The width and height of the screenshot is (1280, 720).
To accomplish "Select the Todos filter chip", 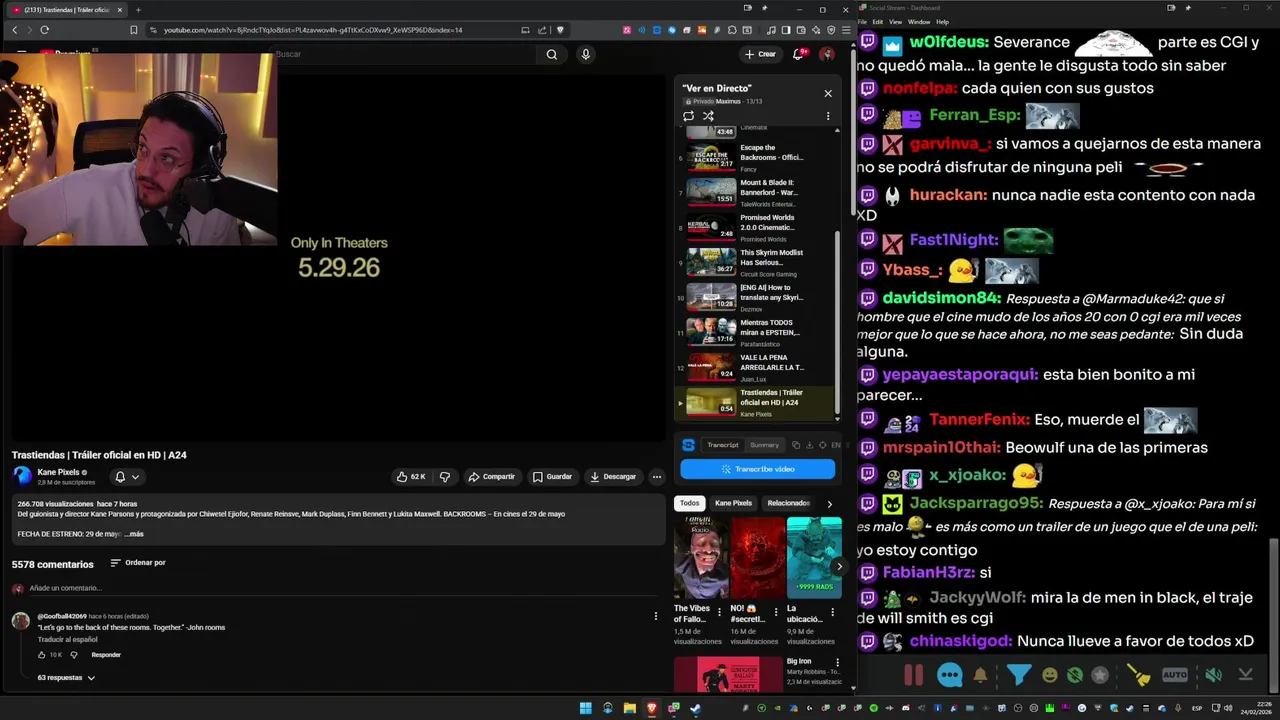I will pyautogui.click(x=689, y=503).
